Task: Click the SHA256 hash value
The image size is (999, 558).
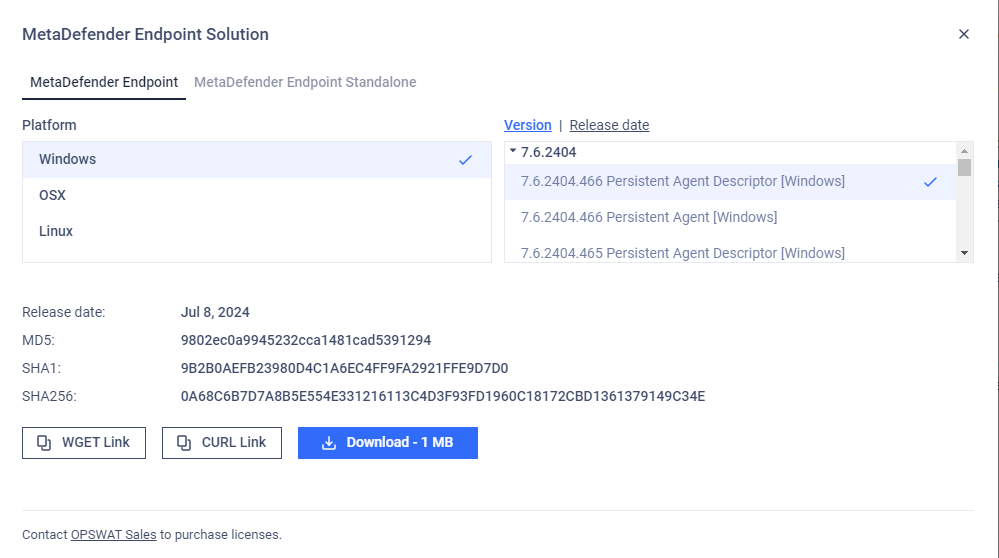Action: (x=443, y=396)
